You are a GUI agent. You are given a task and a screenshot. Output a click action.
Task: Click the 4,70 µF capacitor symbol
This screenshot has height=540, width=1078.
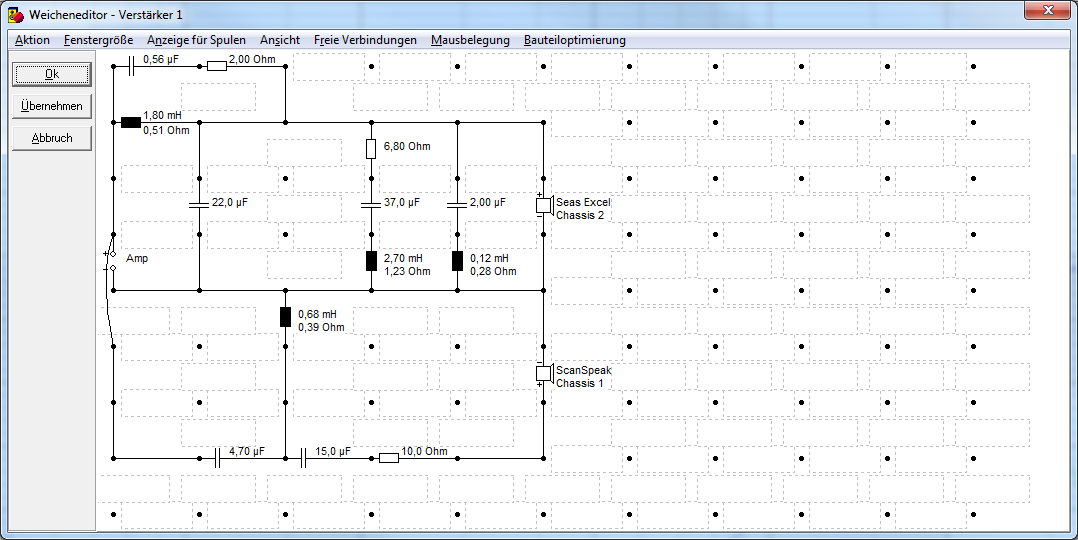point(218,458)
